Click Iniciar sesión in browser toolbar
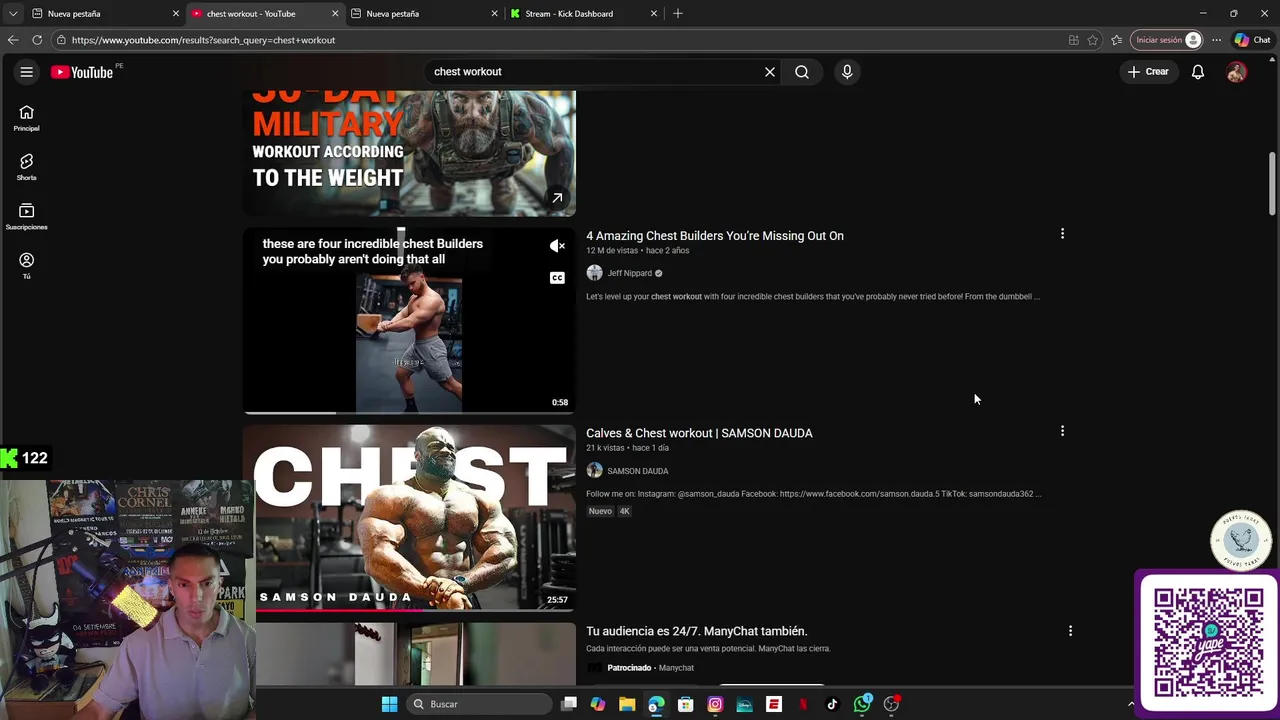 click(1167, 40)
